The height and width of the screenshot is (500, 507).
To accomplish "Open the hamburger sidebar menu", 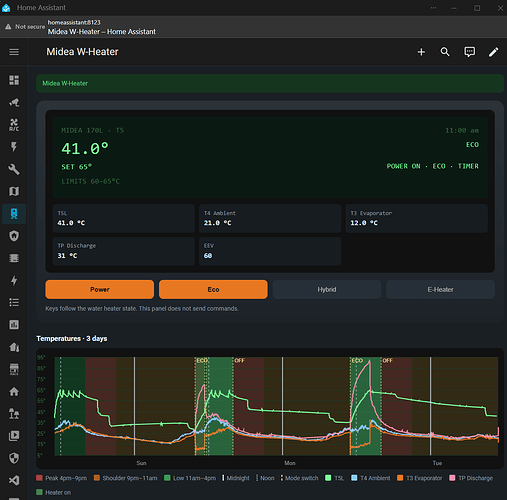I will [14, 52].
